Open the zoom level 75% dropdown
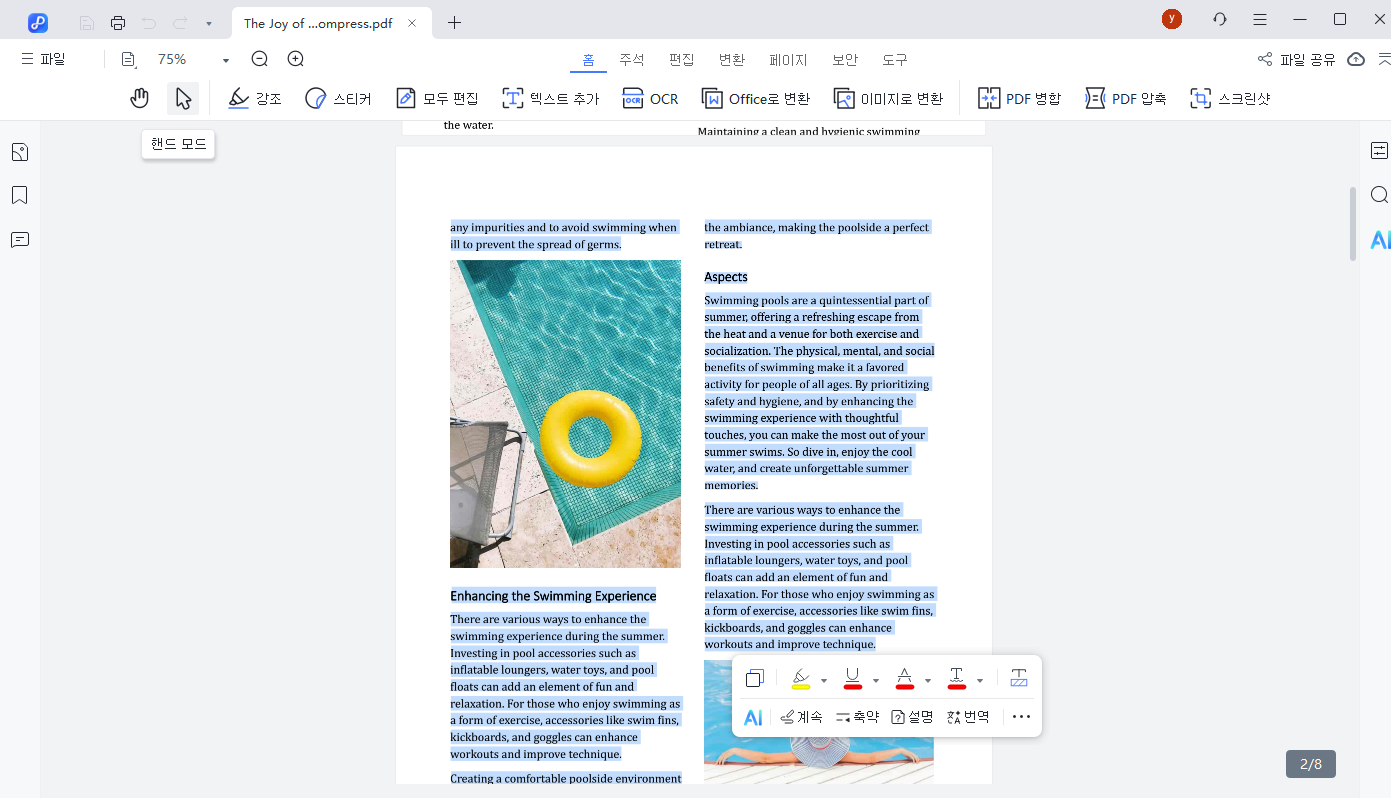 [x=225, y=60]
